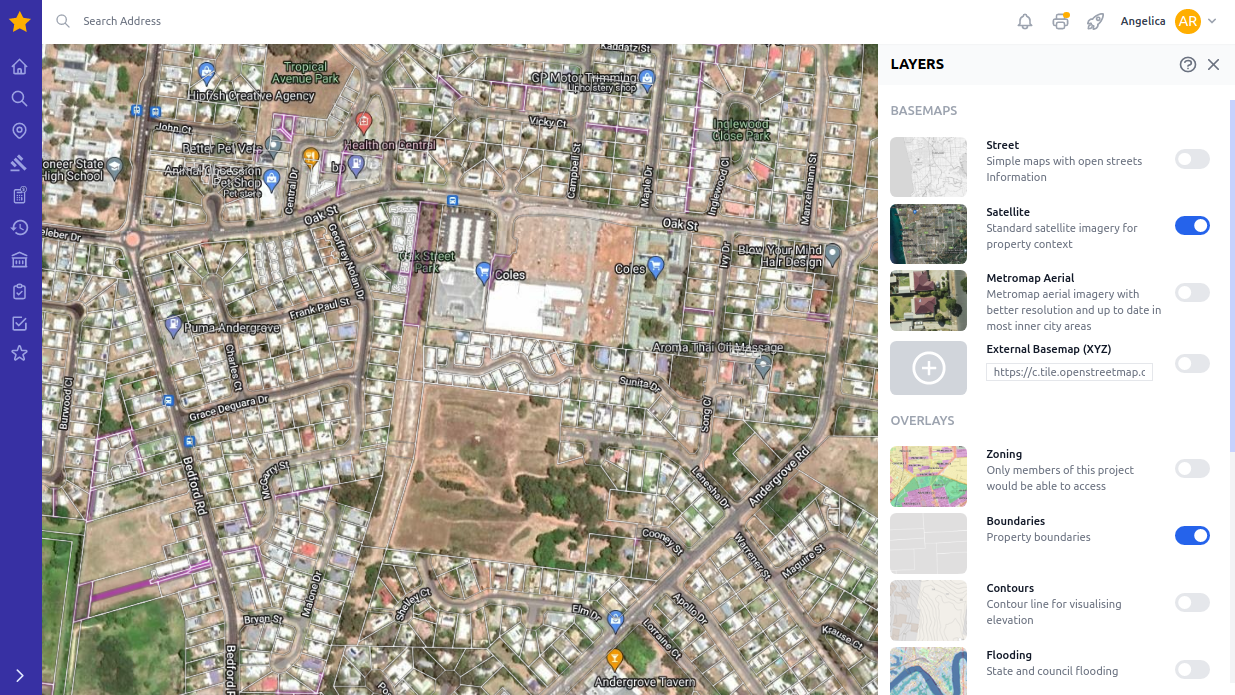Click the Puma Andergrave fuel marker

(174, 326)
